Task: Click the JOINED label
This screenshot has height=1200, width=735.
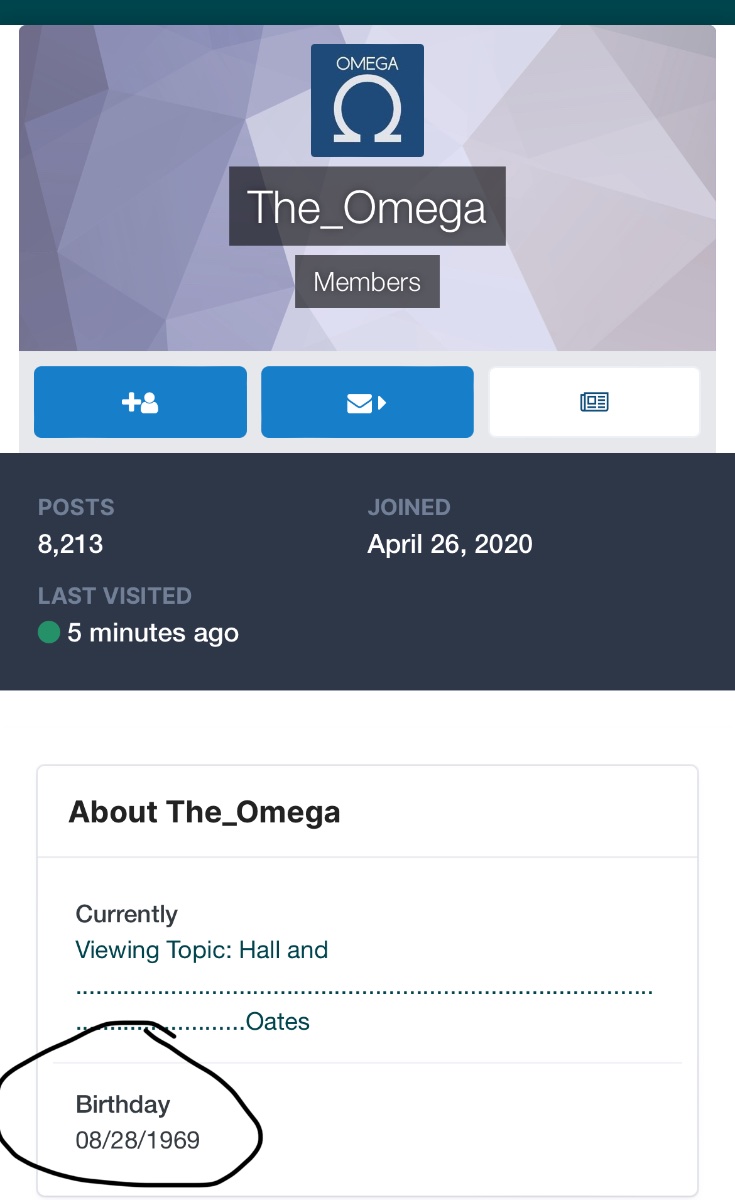Action: pos(409,507)
